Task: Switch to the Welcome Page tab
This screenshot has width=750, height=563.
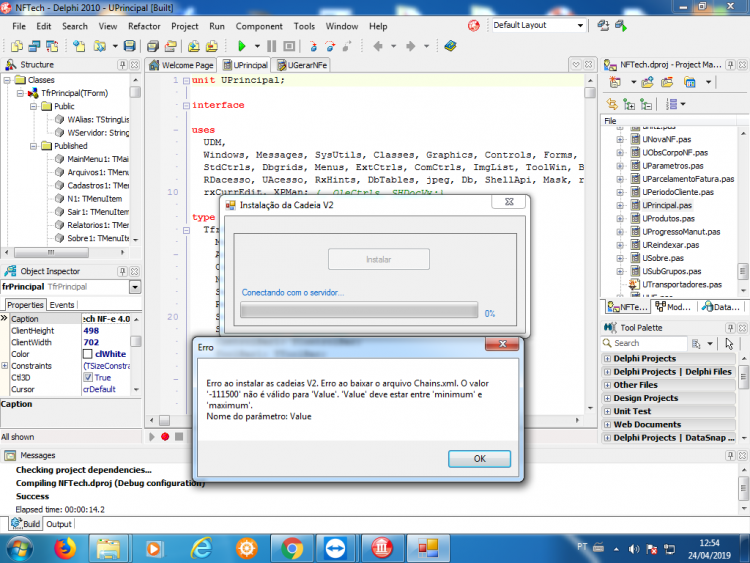Action: pyautogui.click(x=181, y=65)
